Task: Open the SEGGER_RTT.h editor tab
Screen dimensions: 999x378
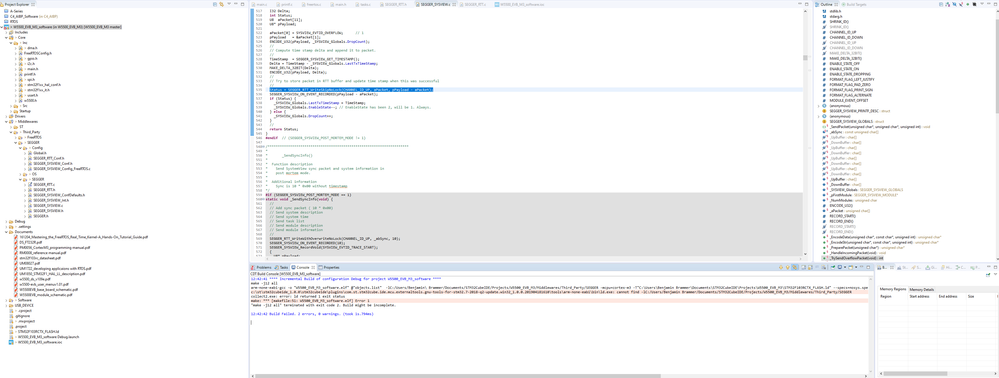Action: (395, 4)
